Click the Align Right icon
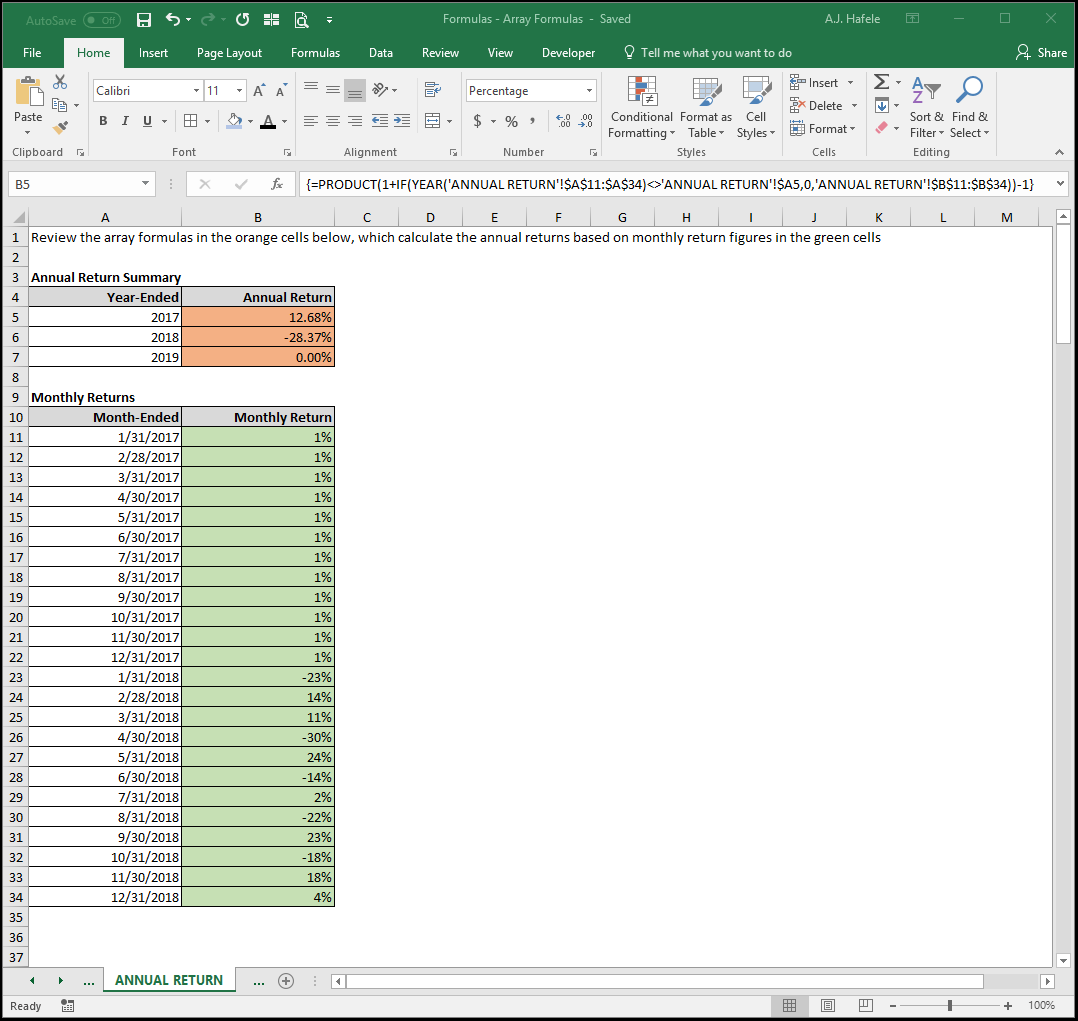Viewport: 1078px width, 1021px height. [355, 121]
